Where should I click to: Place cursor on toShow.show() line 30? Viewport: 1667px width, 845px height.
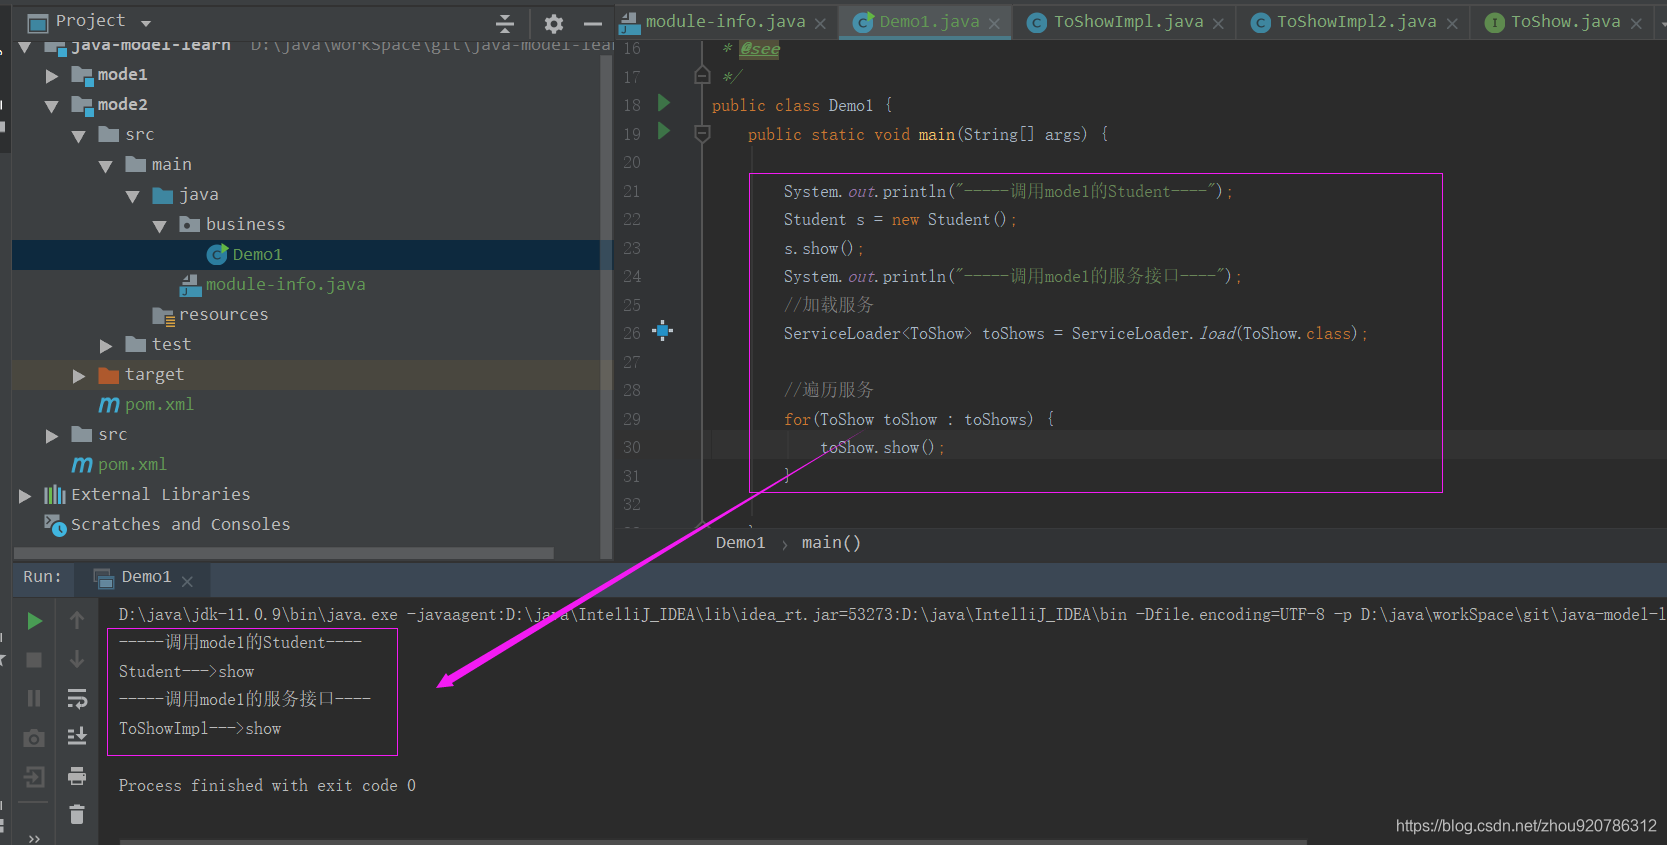pyautogui.click(x=882, y=448)
